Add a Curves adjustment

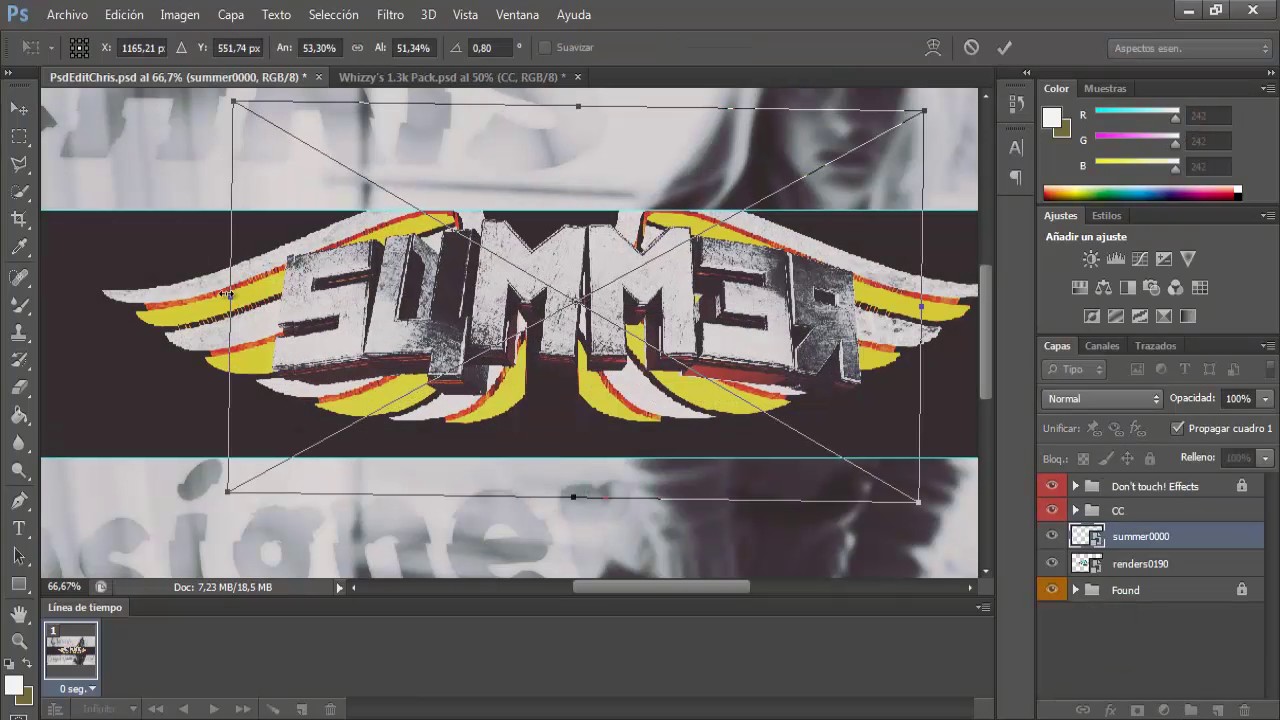click(1139, 259)
